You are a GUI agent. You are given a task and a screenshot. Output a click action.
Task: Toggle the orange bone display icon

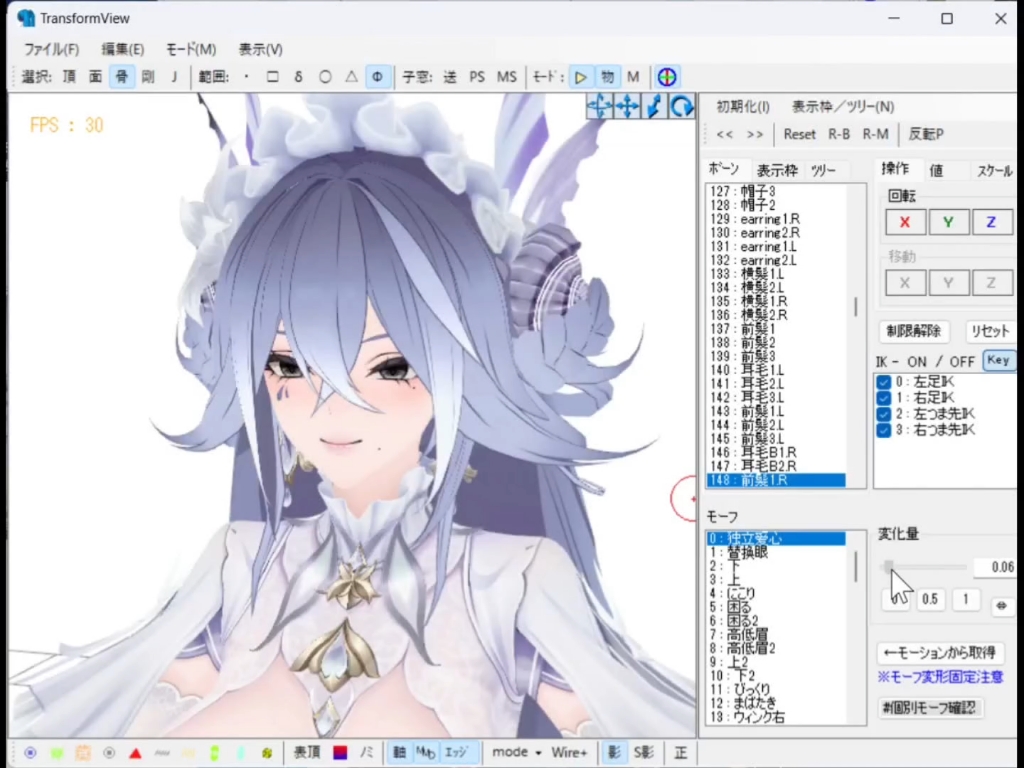pyautogui.click(x=83, y=753)
